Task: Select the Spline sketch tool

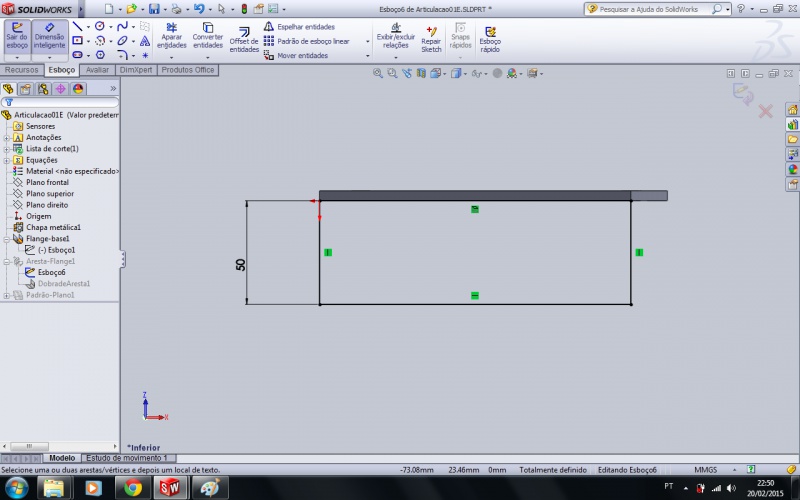Action: point(122,27)
